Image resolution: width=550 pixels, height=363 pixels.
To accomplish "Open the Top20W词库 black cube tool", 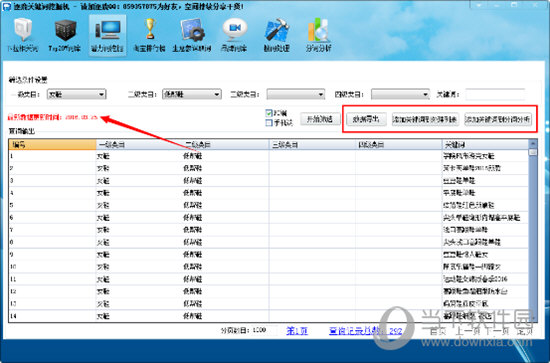I will point(65,35).
